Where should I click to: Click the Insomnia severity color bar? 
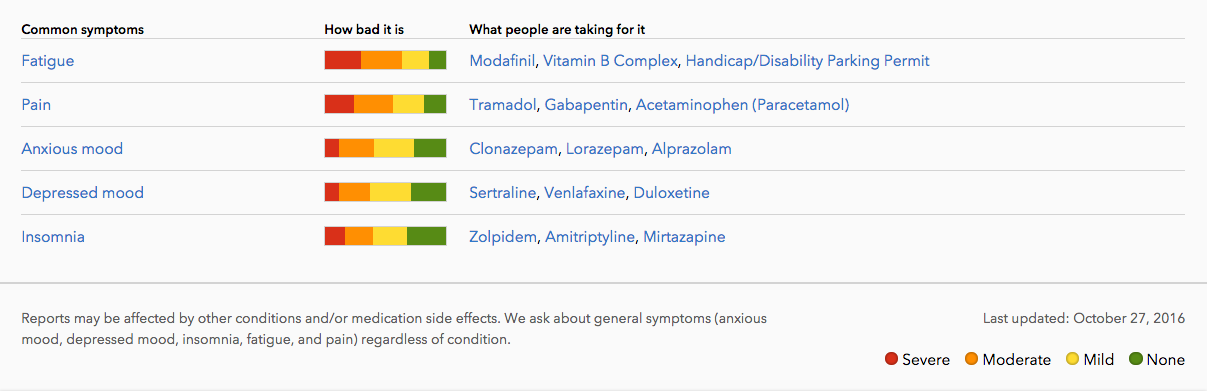pos(385,236)
